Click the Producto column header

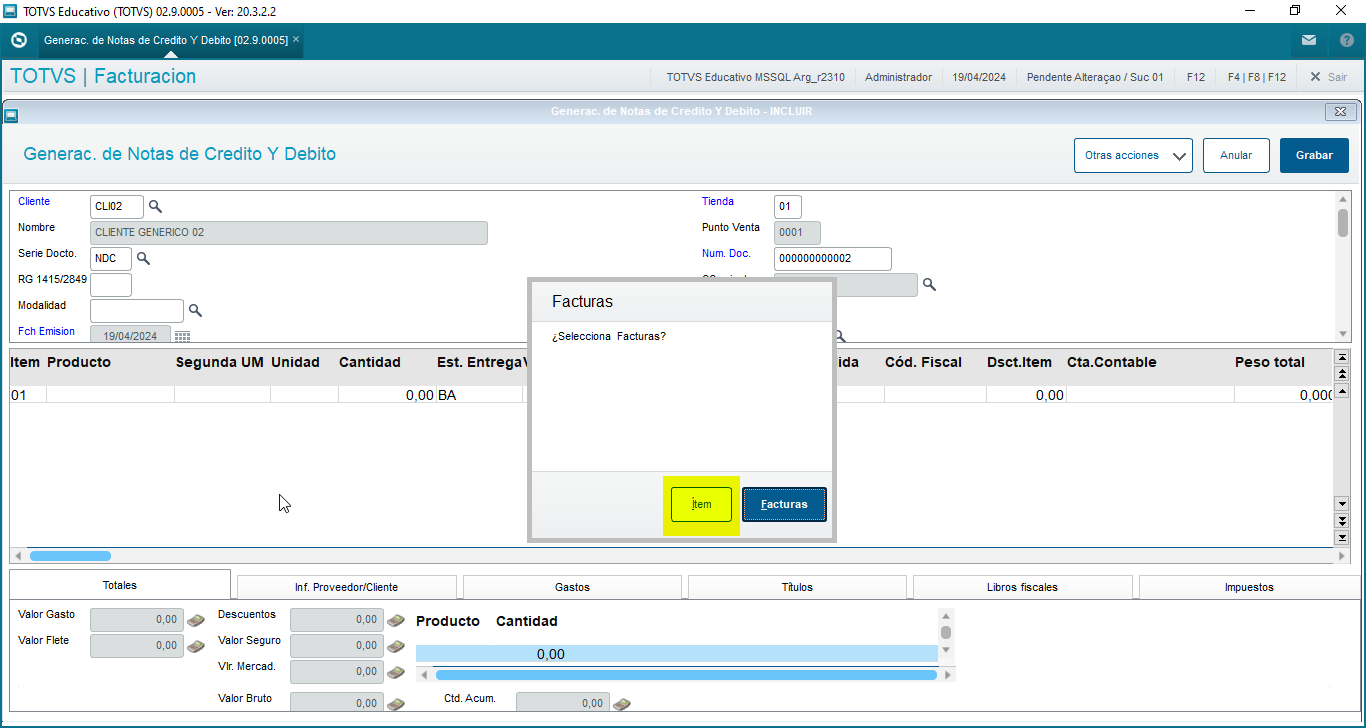79,362
